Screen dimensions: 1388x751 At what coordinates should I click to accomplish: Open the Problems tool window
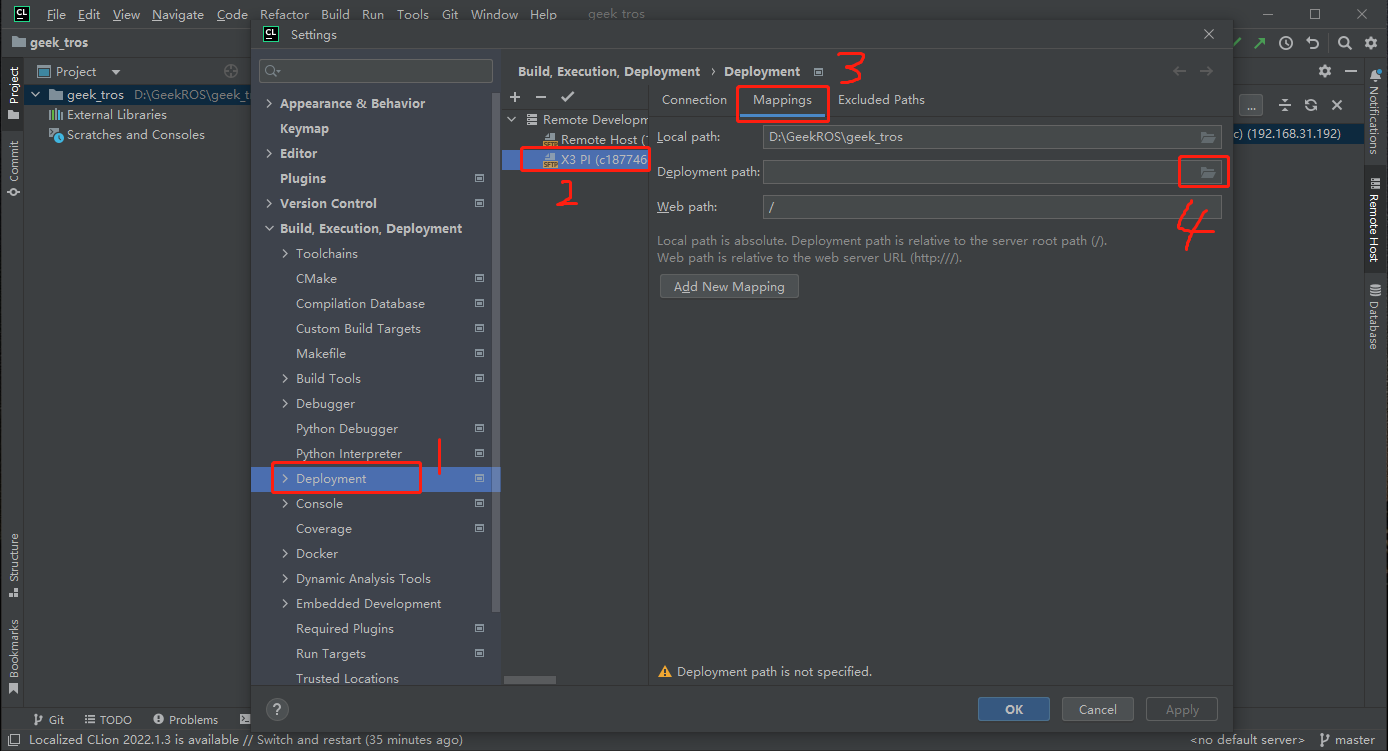point(186,719)
